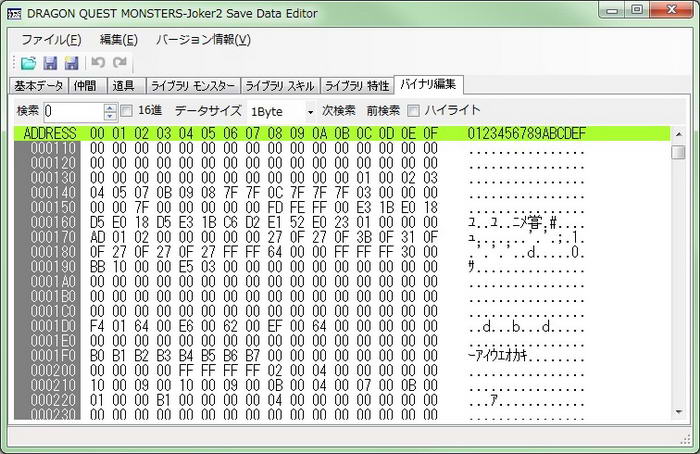Open the バージョン情報(V) menu

(203, 40)
